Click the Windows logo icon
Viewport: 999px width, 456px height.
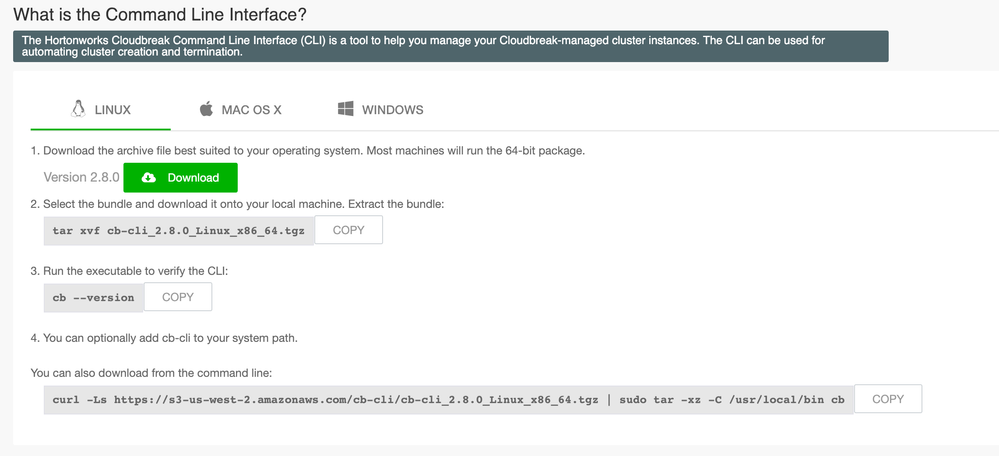tap(347, 109)
